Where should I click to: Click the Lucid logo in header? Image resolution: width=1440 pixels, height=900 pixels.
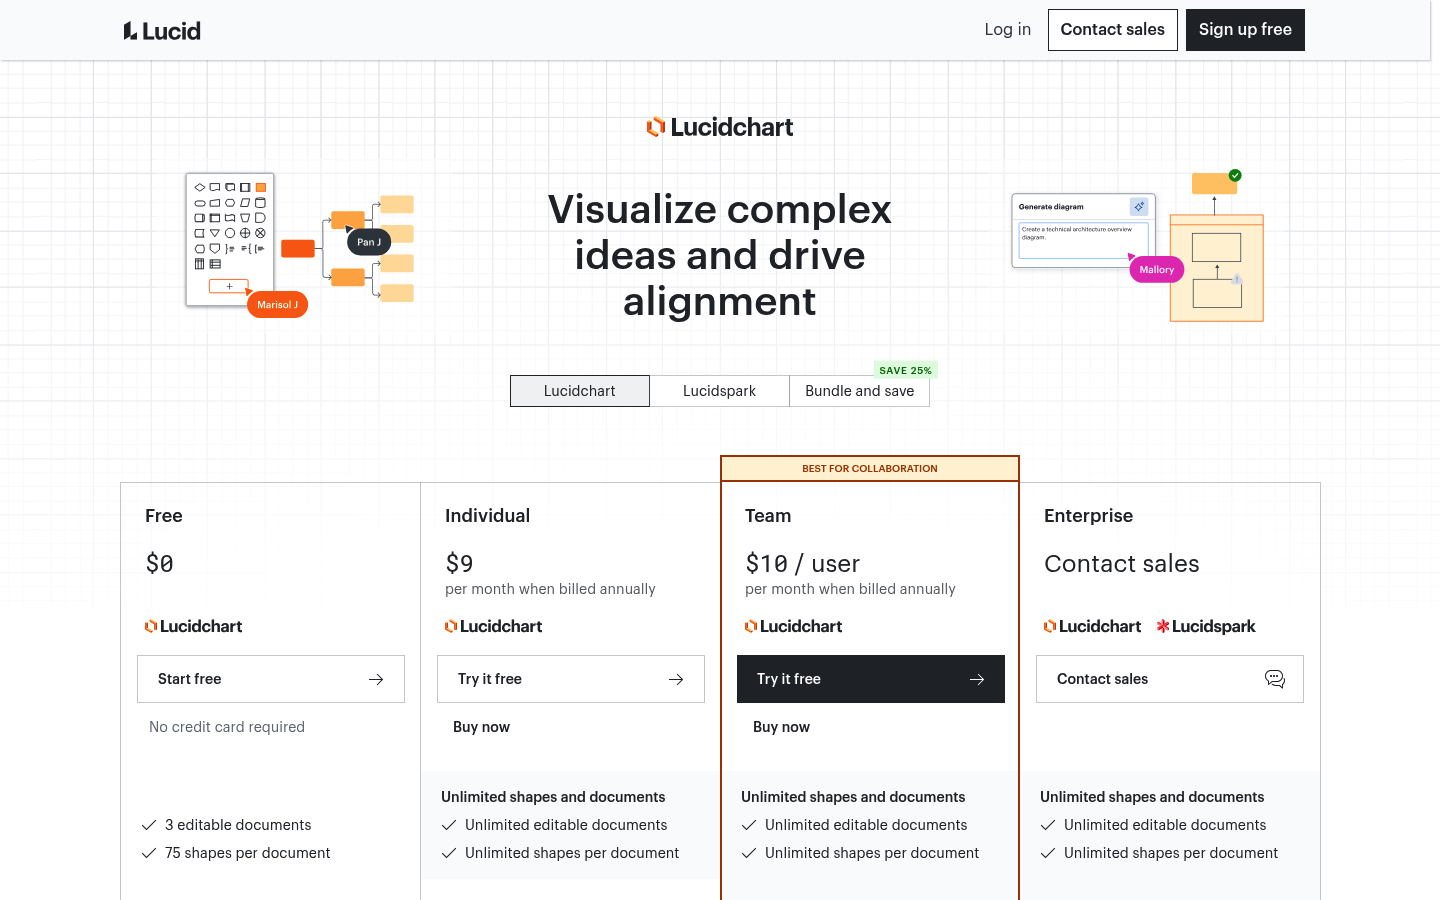[162, 31]
